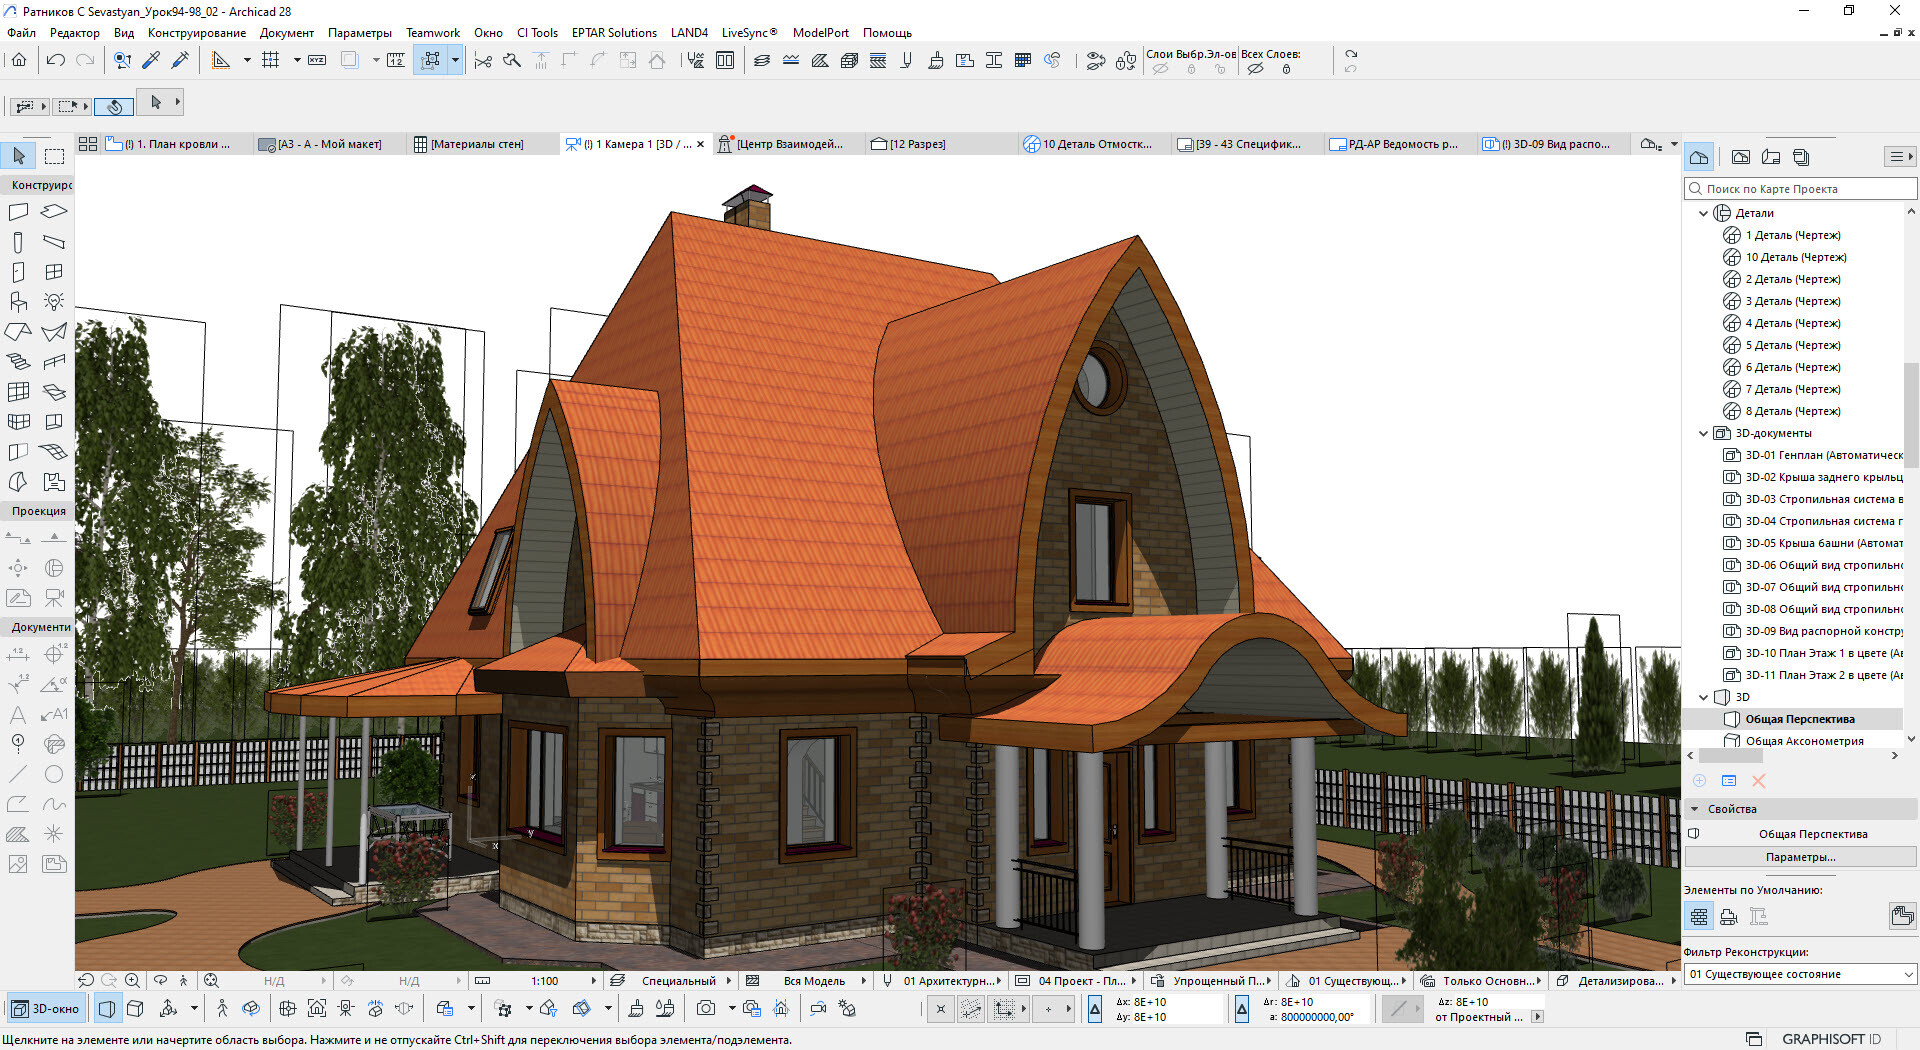Screen dimensions: 1920x1050
Task: Open the camera Photo Rendering icon
Action: 706,1009
